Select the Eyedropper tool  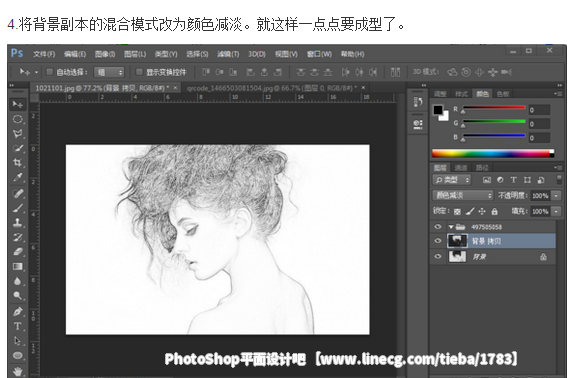(x=18, y=178)
